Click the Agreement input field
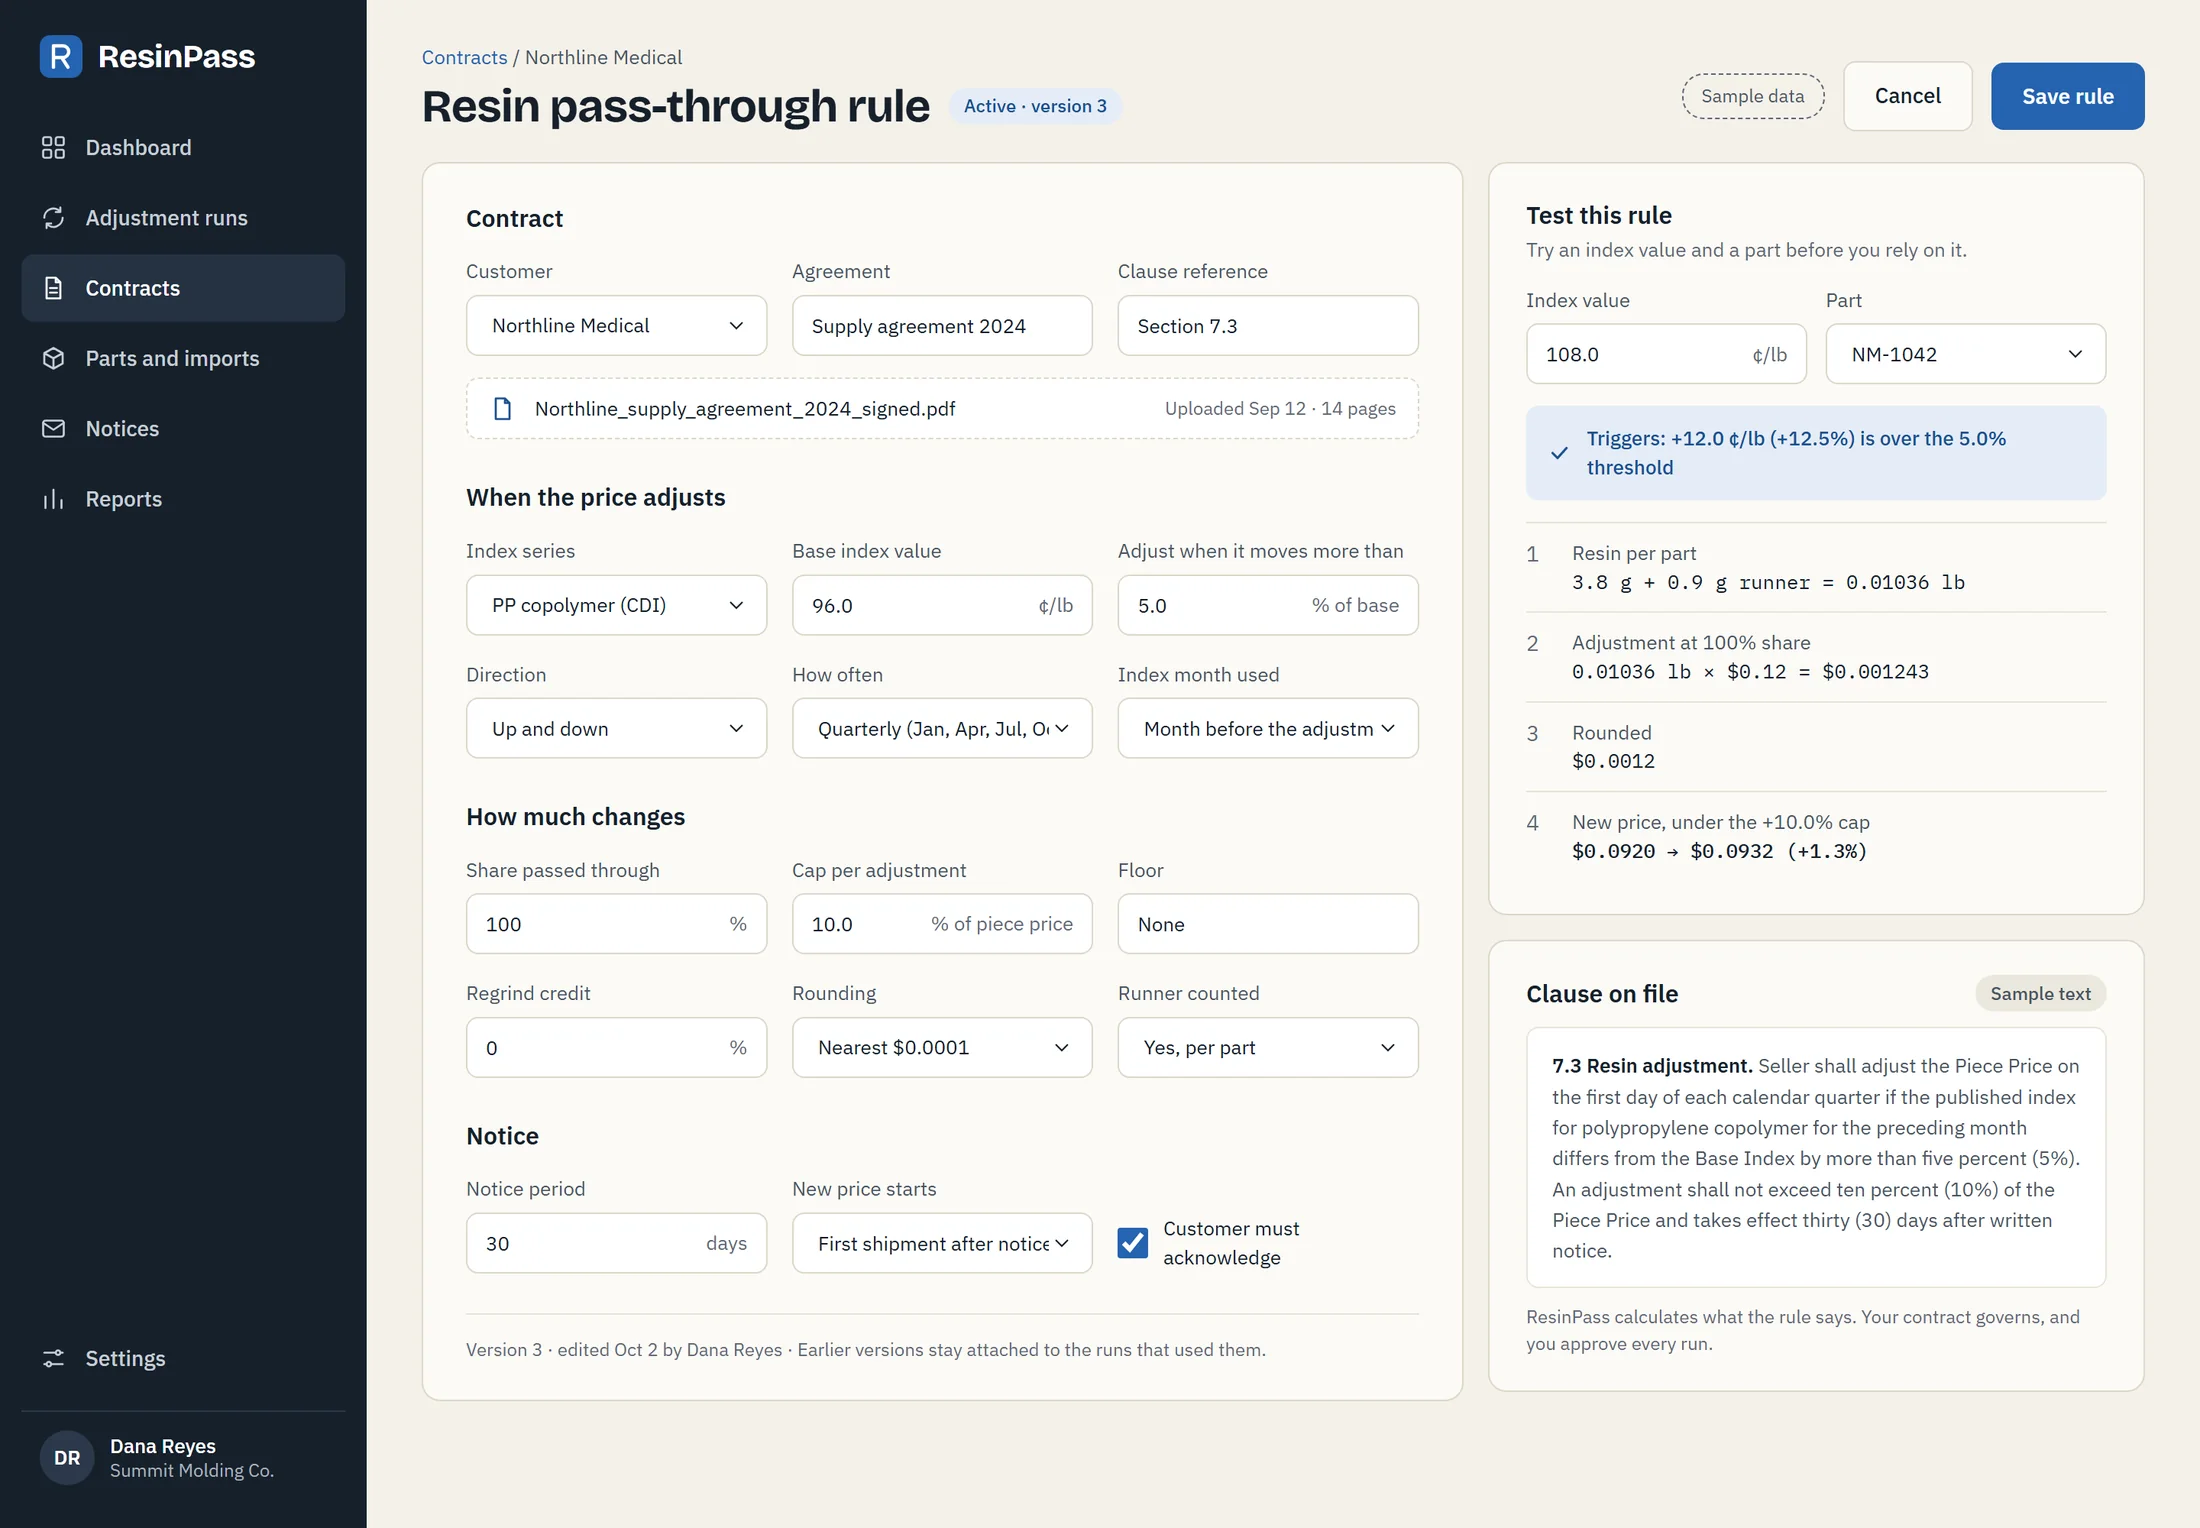 [x=942, y=326]
